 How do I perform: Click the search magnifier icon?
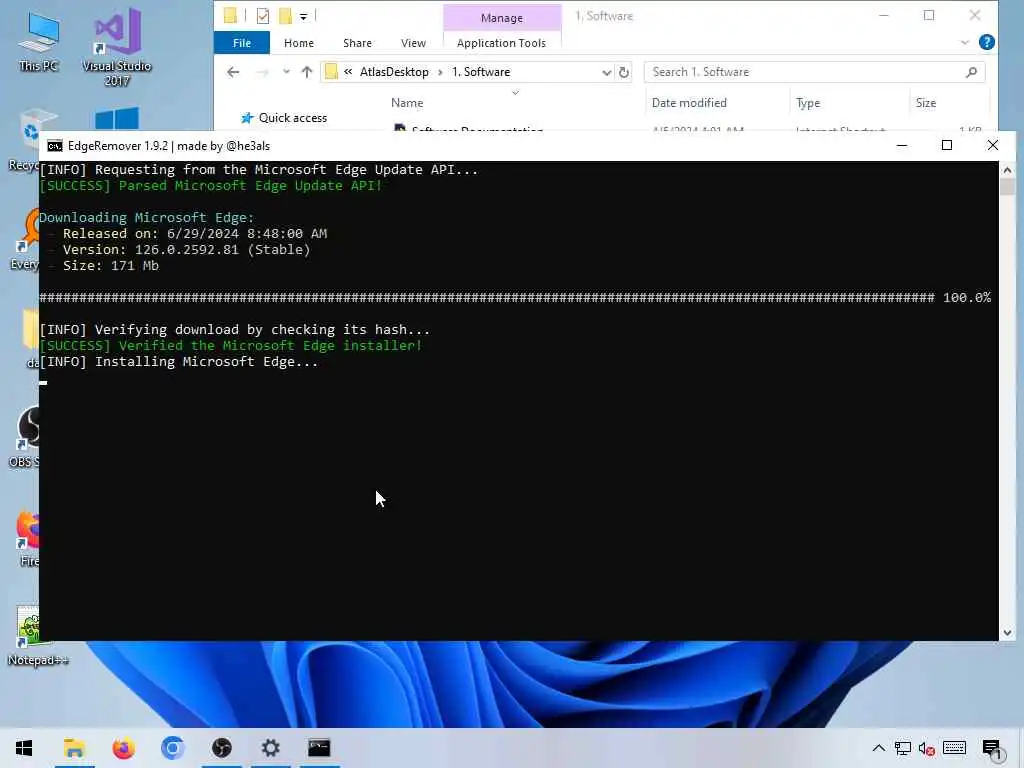tap(971, 72)
